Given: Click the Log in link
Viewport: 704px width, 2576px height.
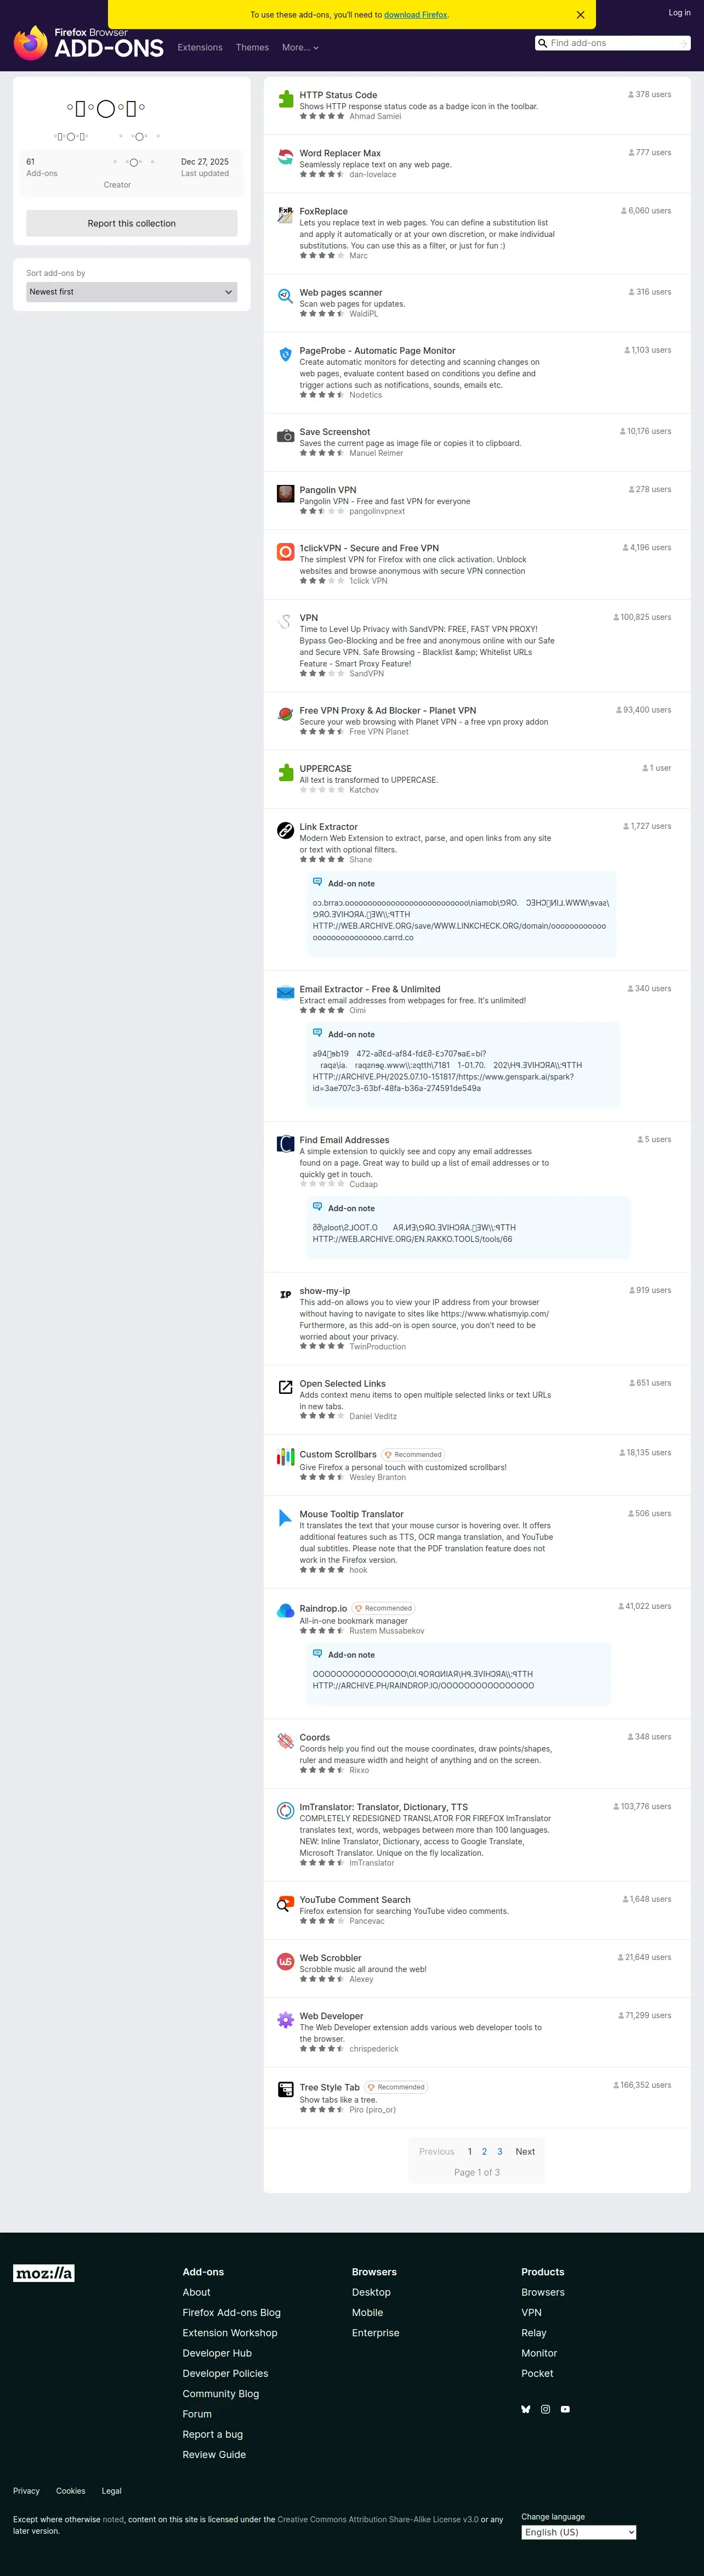Looking at the screenshot, I should 679,13.
